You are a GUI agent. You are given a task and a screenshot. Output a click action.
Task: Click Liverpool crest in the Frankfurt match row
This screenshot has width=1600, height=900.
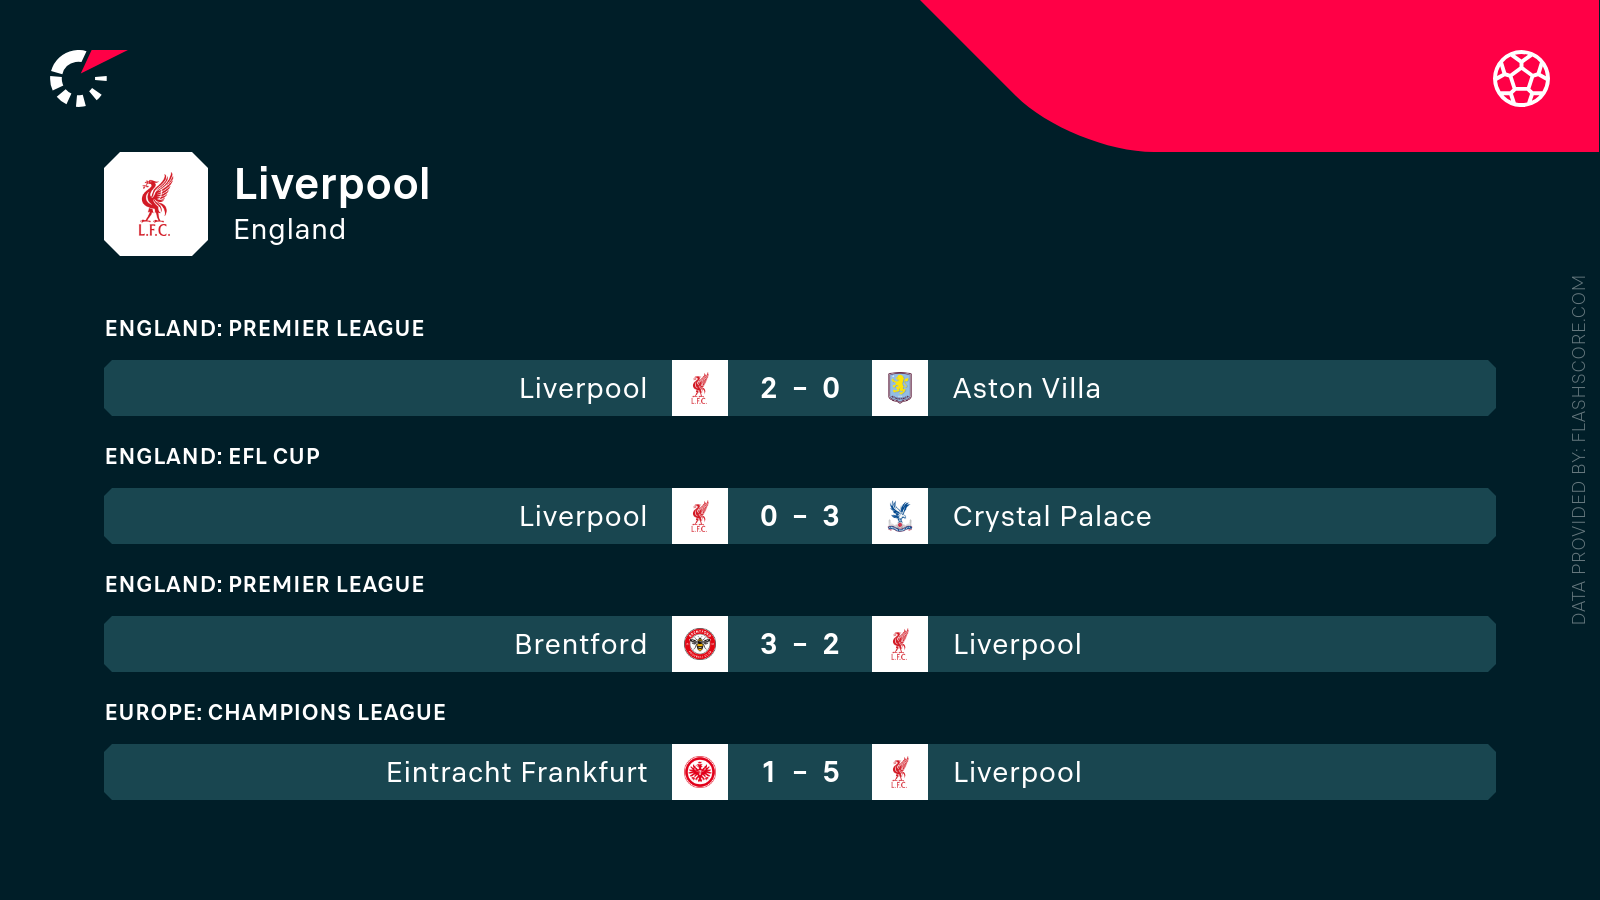[x=900, y=772]
